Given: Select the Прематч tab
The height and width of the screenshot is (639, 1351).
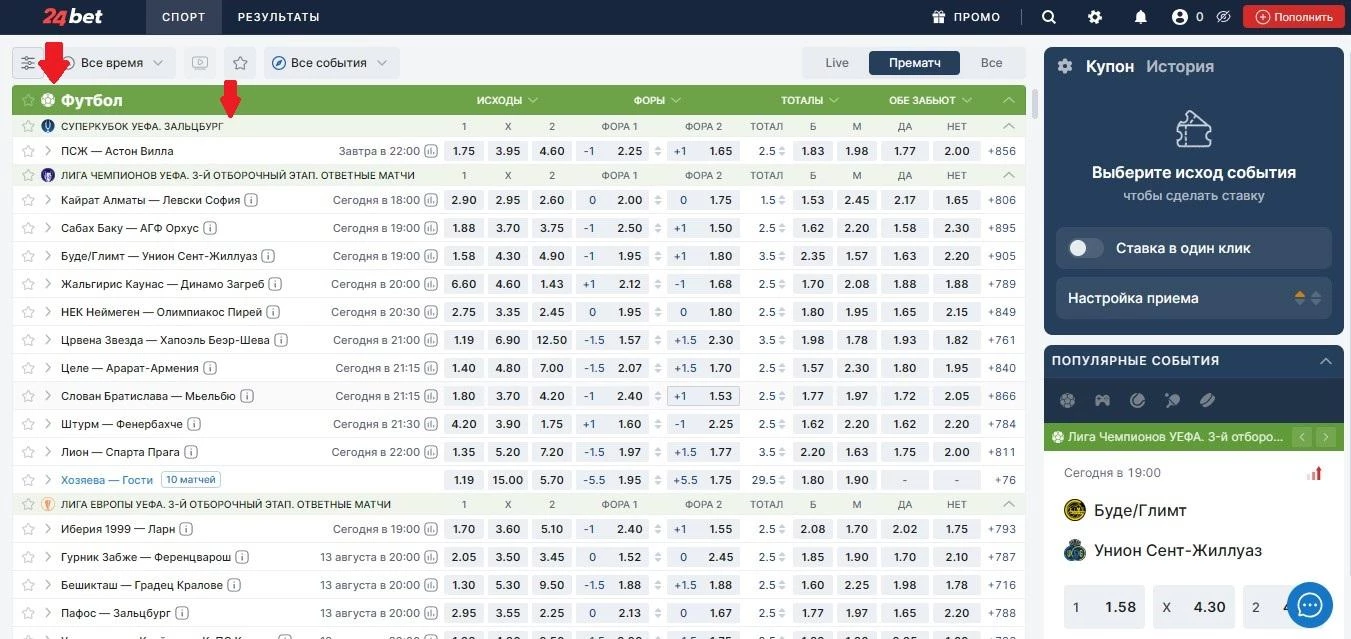Looking at the screenshot, I should [x=915, y=63].
